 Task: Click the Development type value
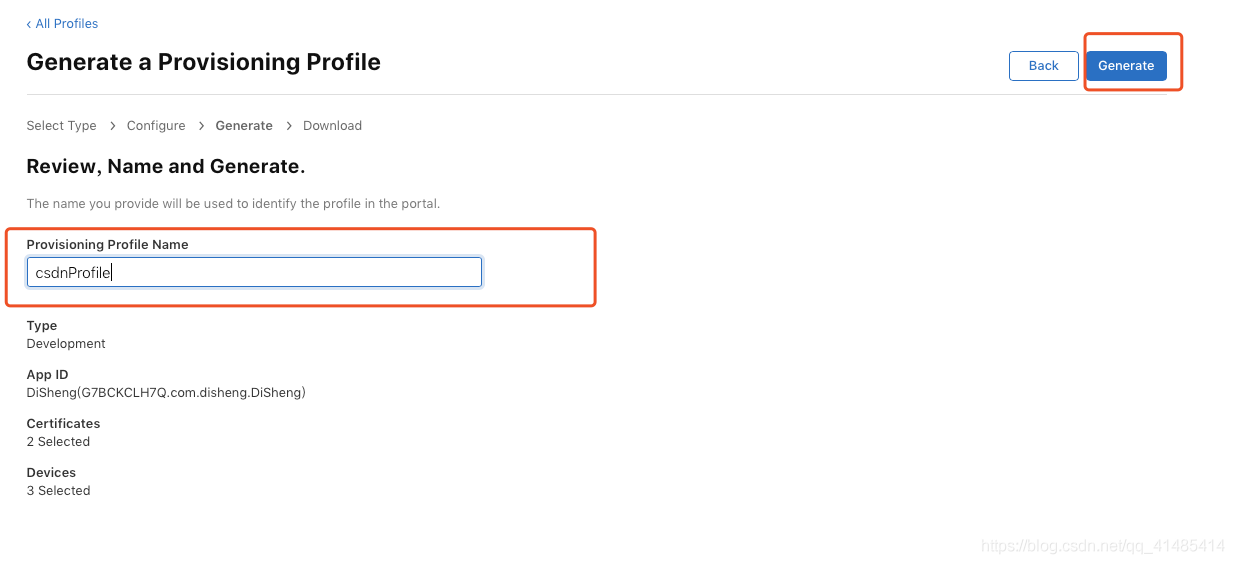point(66,344)
